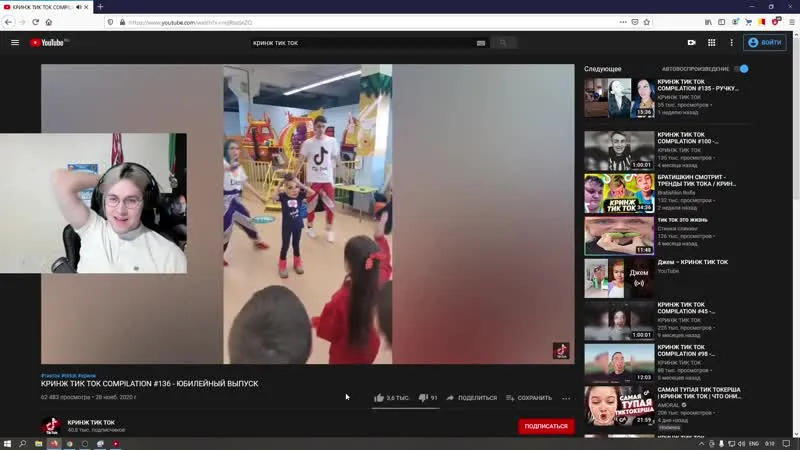The width and height of the screenshot is (800, 450).
Task: Click ПОДЕЛИТЬСЯ share button
Action: click(x=471, y=398)
